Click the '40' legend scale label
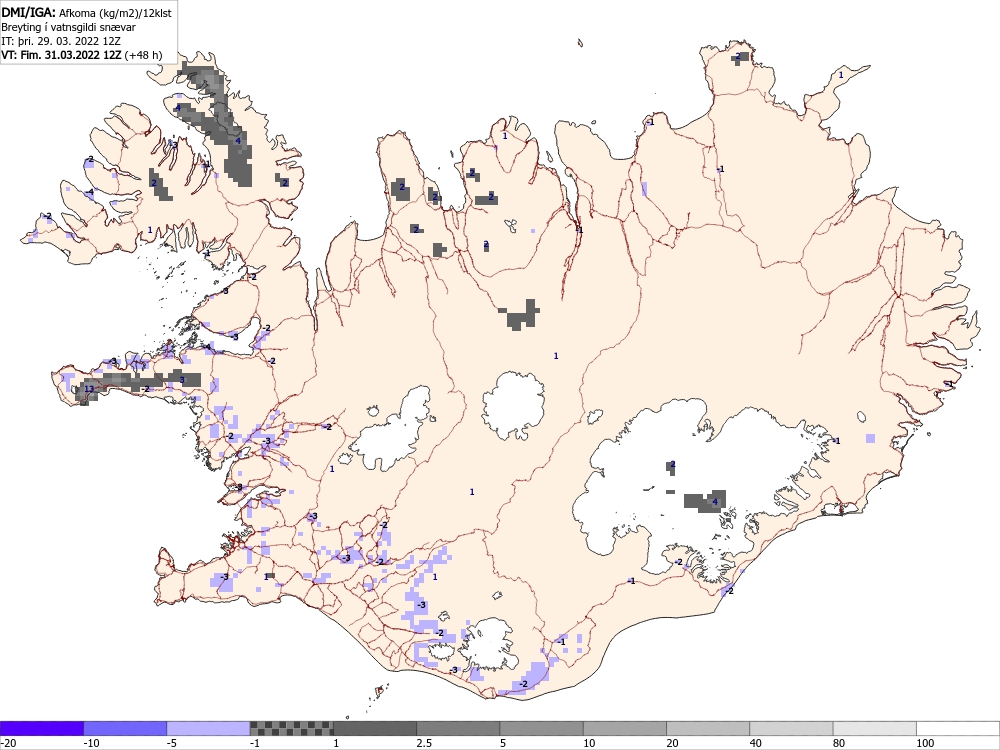Image resolution: width=1000 pixels, height=750 pixels. [756, 743]
